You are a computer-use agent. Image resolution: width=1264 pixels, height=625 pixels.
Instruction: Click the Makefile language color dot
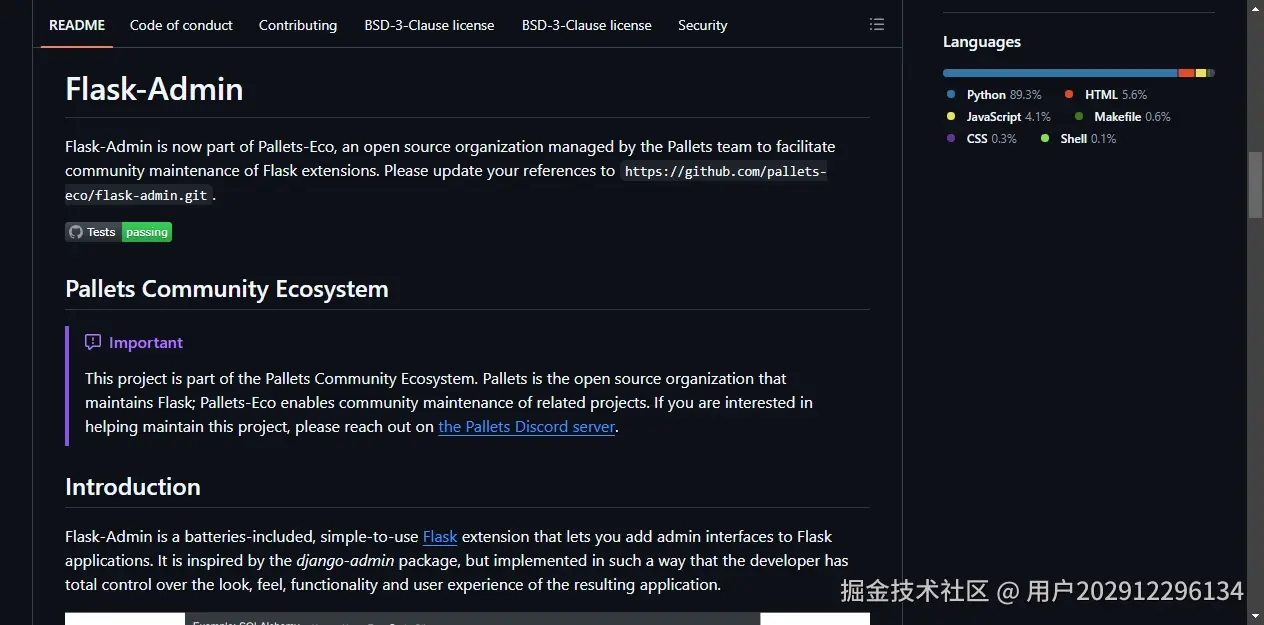[1078, 117]
